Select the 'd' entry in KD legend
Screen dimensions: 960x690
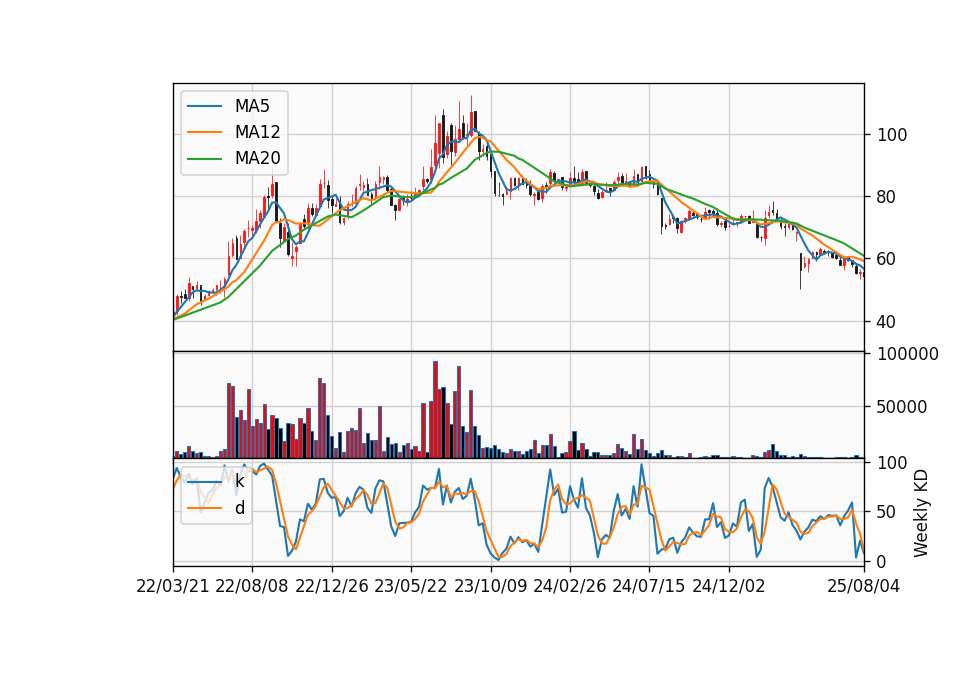click(x=239, y=508)
